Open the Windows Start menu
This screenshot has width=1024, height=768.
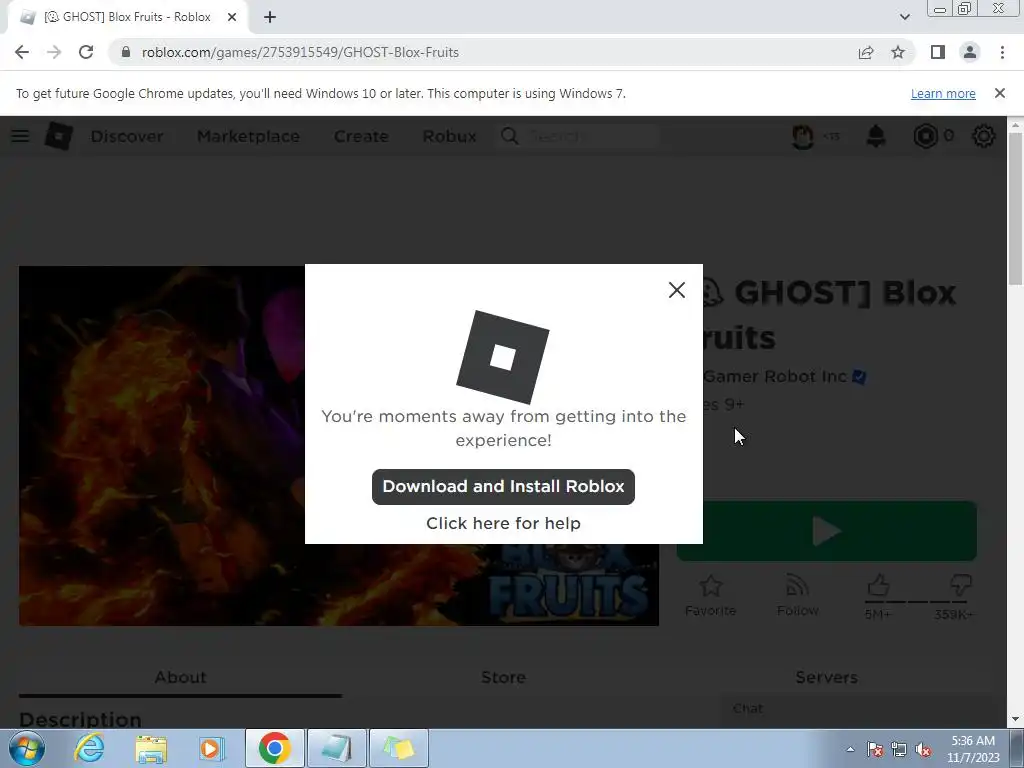[x=25, y=748]
